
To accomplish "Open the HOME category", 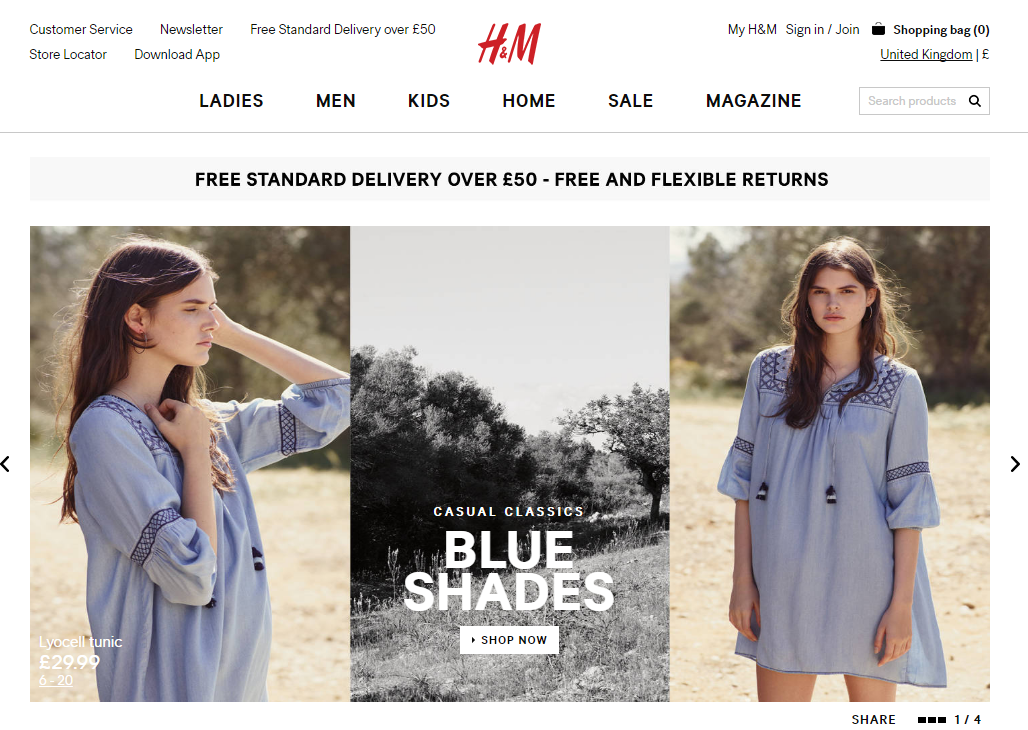I will tap(529, 101).
